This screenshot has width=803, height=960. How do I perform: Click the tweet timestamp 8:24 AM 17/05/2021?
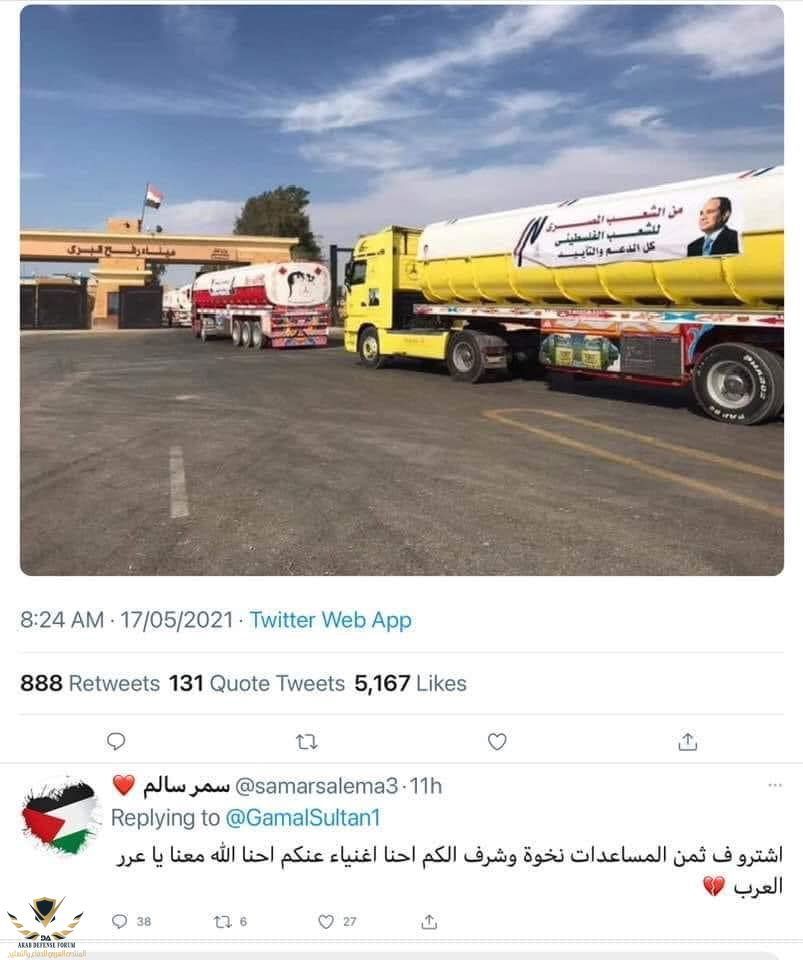point(127,620)
